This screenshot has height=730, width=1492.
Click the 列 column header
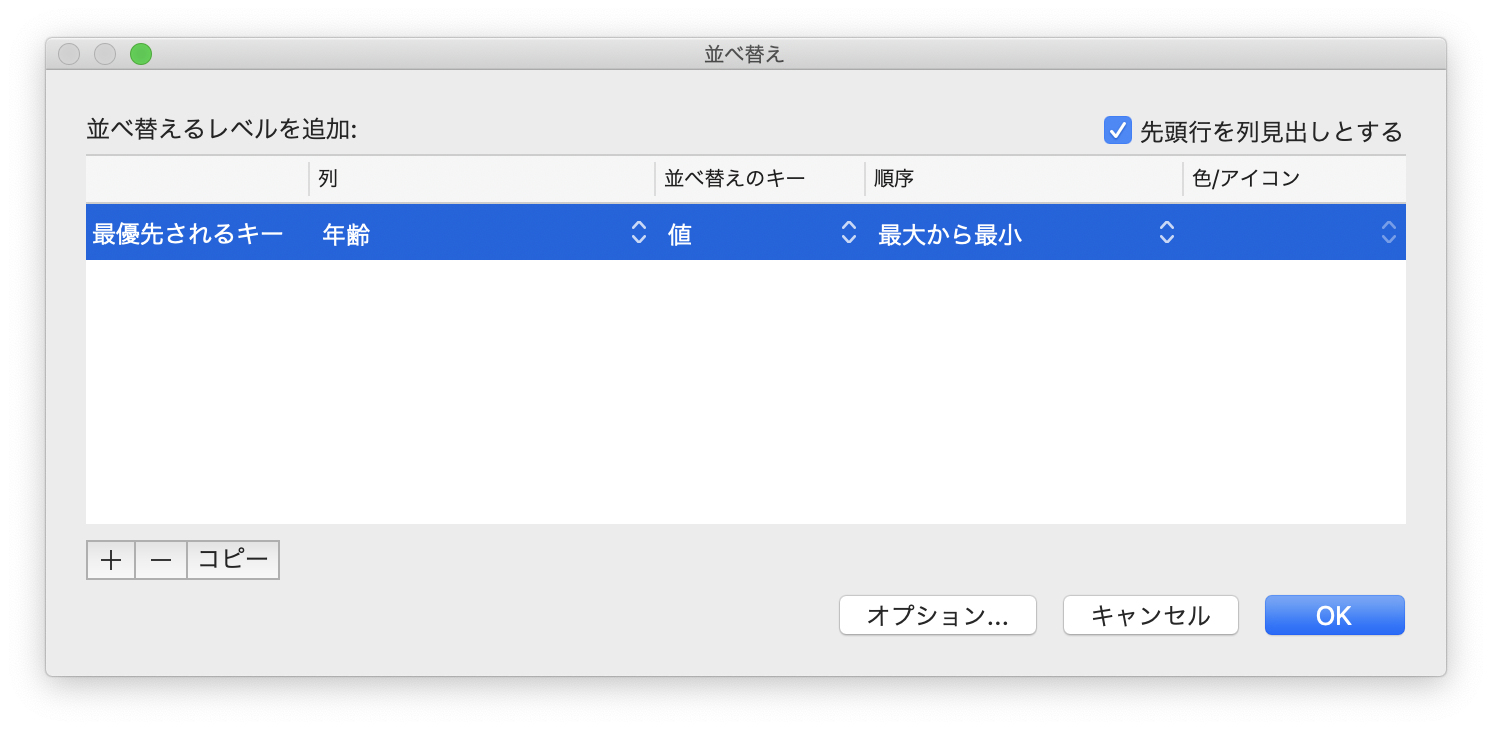(x=482, y=179)
